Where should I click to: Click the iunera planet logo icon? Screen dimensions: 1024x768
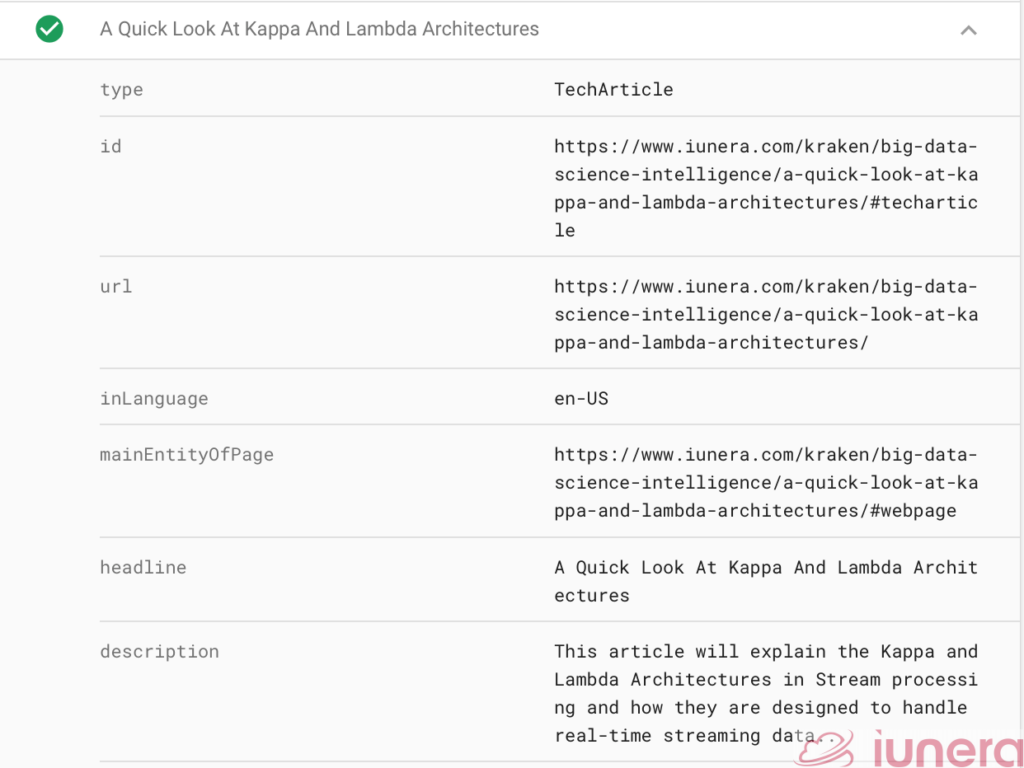click(x=826, y=747)
